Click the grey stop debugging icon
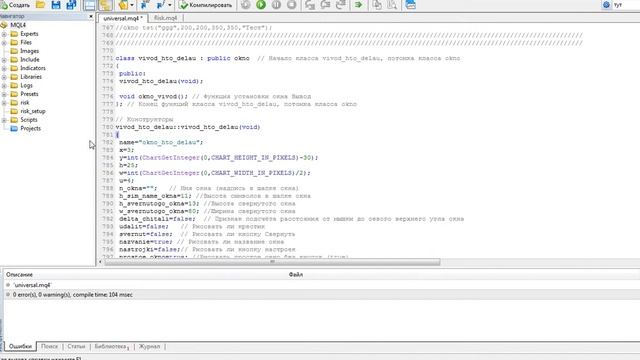 coord(291,5)
